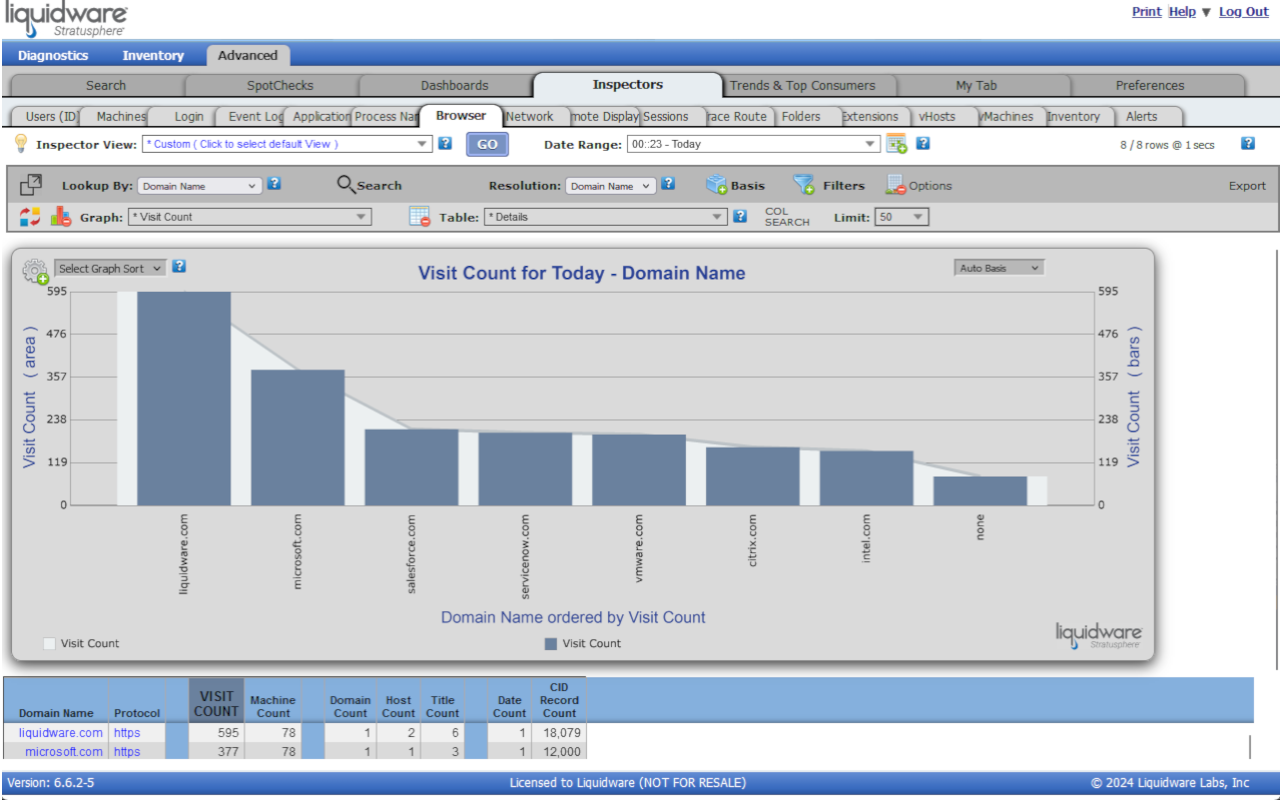The width and height of the screenshot is (1280, 800).
Task: Select the Login inspector tab
Action: [x=189, y=117]
